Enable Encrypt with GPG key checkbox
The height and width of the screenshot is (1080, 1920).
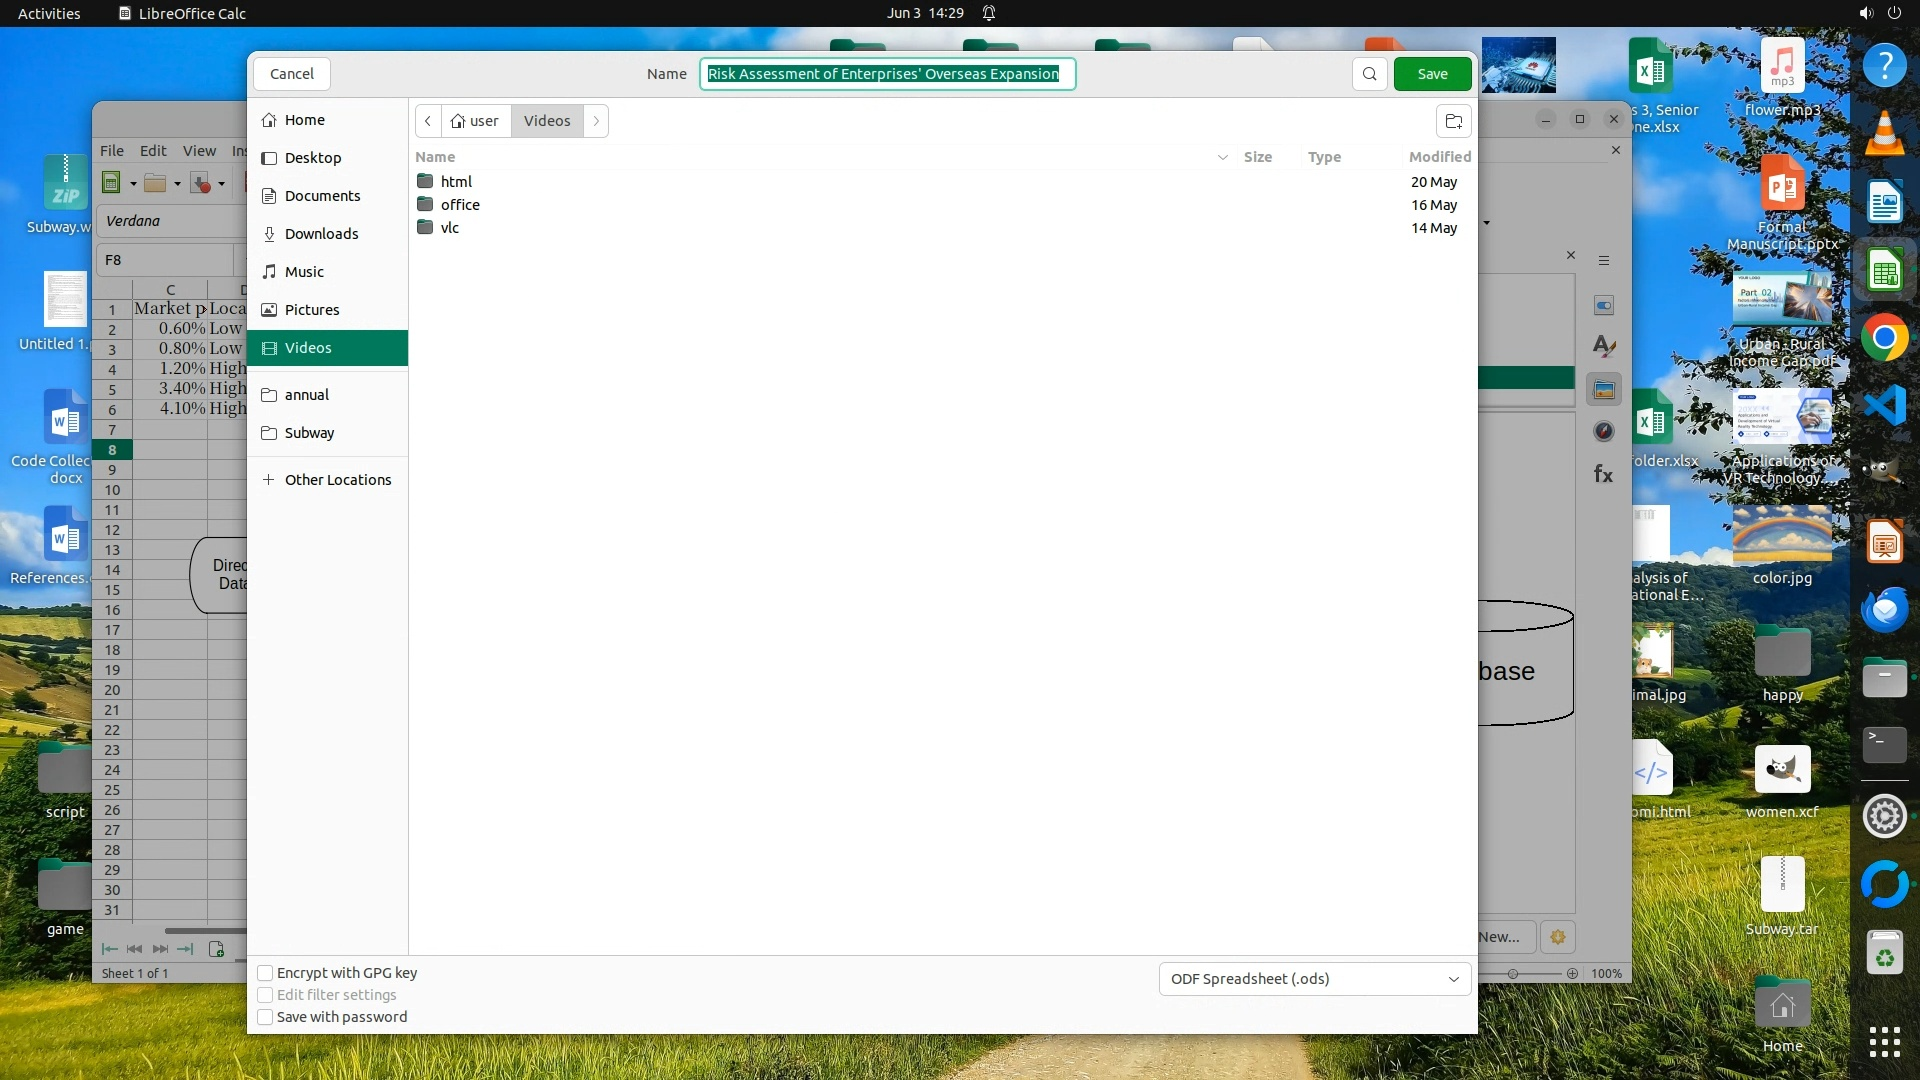265,973
